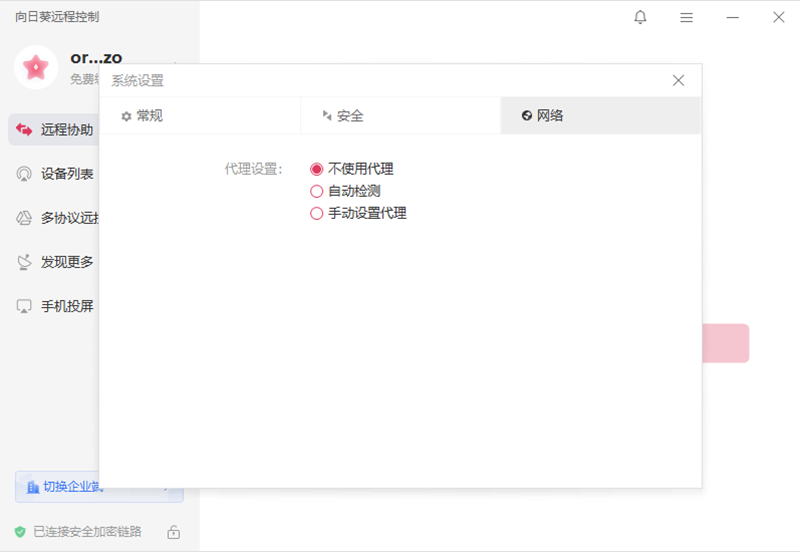Click the pink button behind the dialog
800x552 pixels.
(x=725, y=343)
